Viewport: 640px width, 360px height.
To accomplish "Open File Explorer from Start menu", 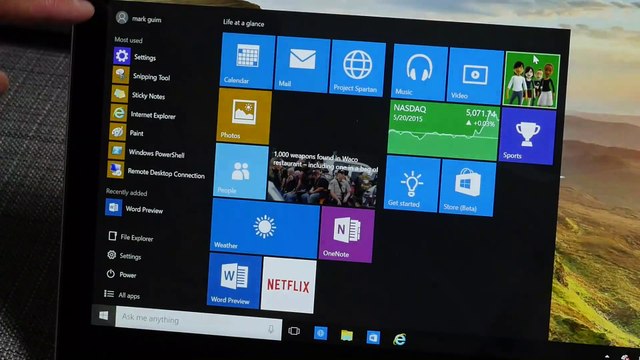I will point(131,237).
